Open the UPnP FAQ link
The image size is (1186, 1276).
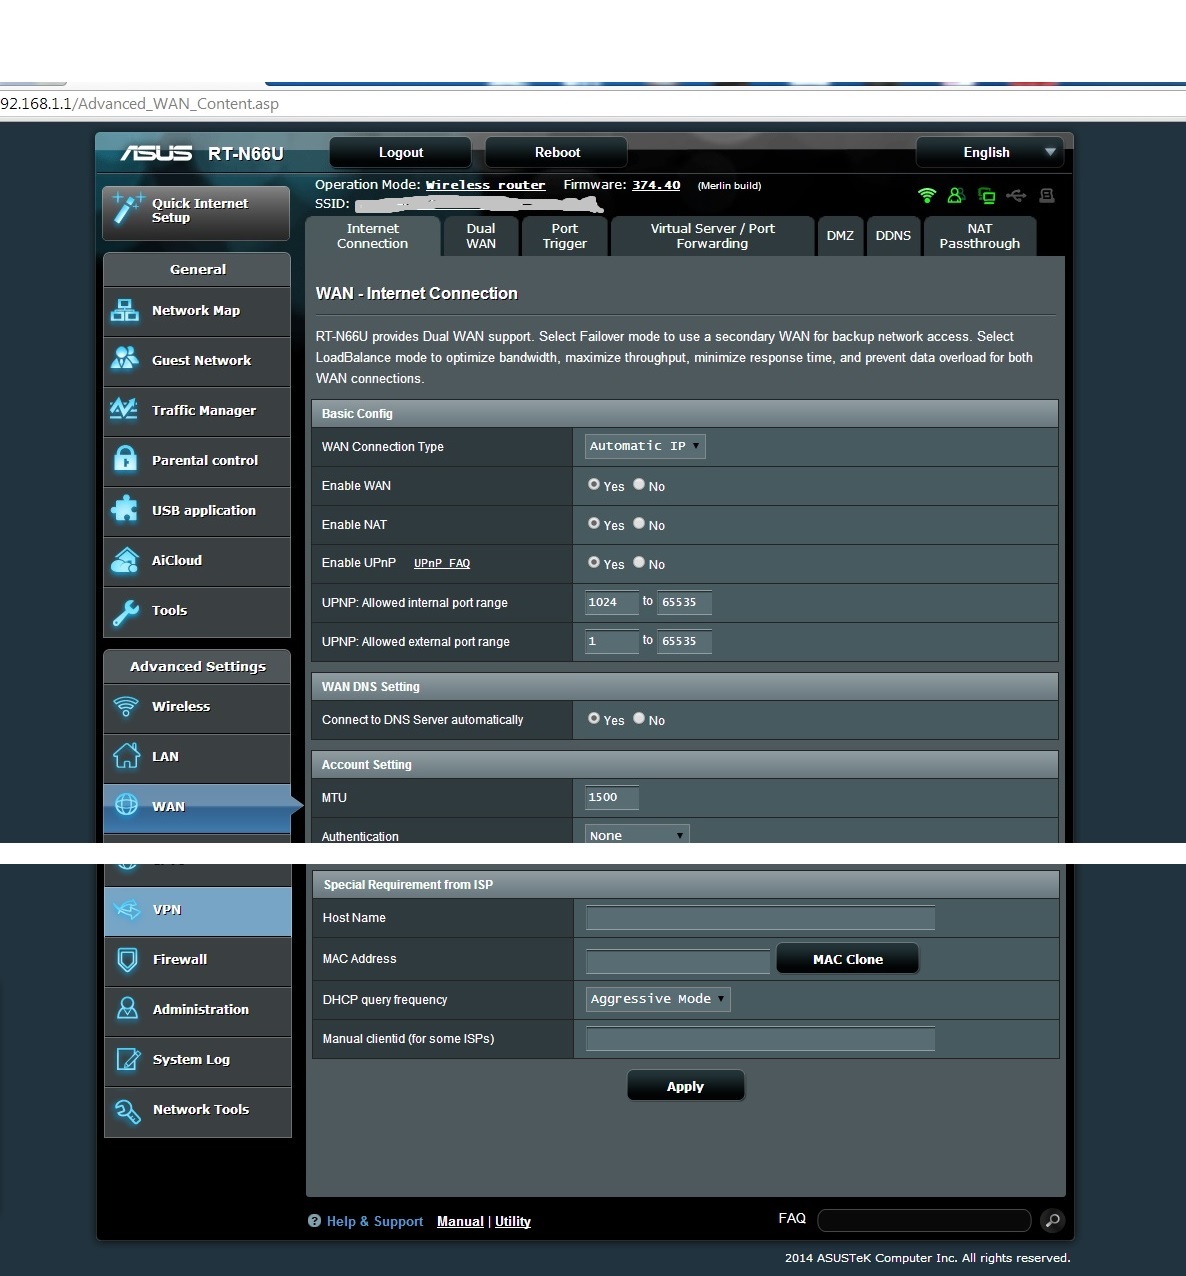pos(442,563)
